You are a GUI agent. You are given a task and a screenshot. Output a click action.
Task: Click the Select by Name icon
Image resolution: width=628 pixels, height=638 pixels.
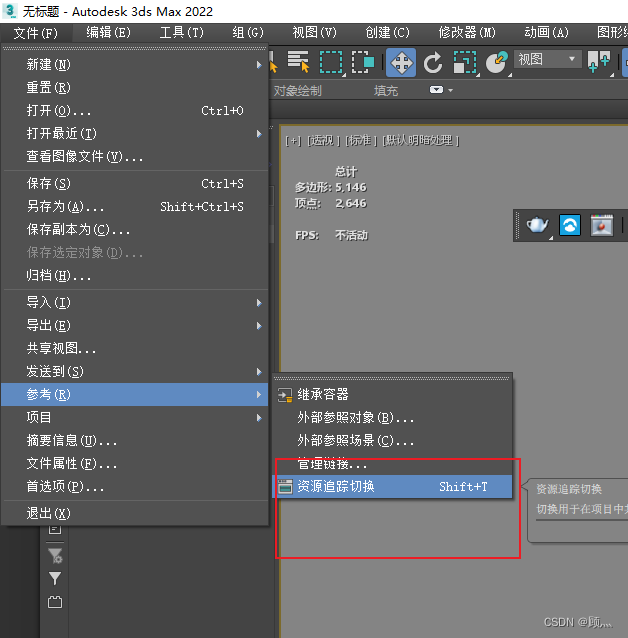298,61
